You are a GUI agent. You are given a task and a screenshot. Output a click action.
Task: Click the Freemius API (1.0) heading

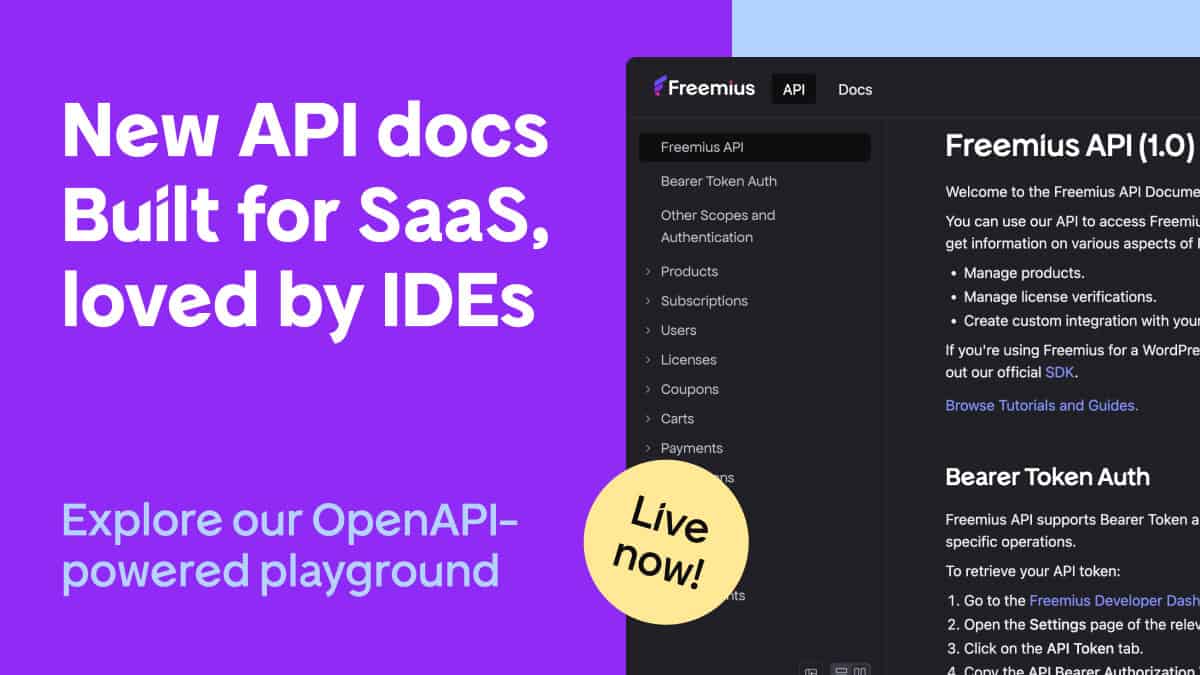[x=1070, y=146]
